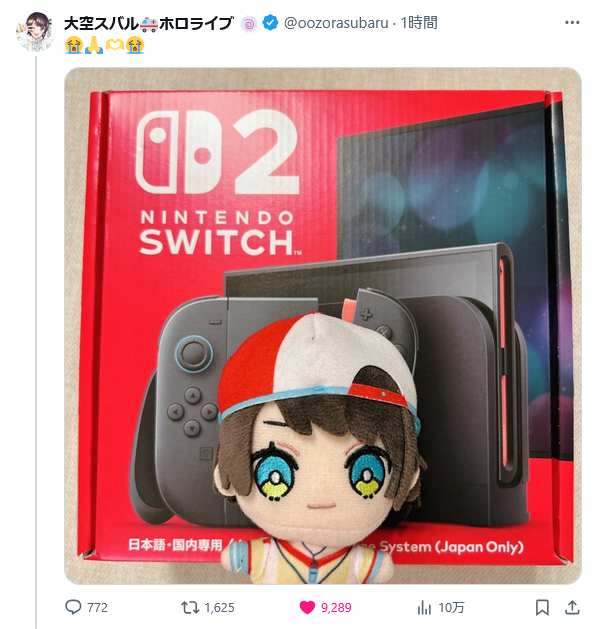The image size is (598, 629).
Task: Click the 1,625 reposts count
Action: (219, 608)
